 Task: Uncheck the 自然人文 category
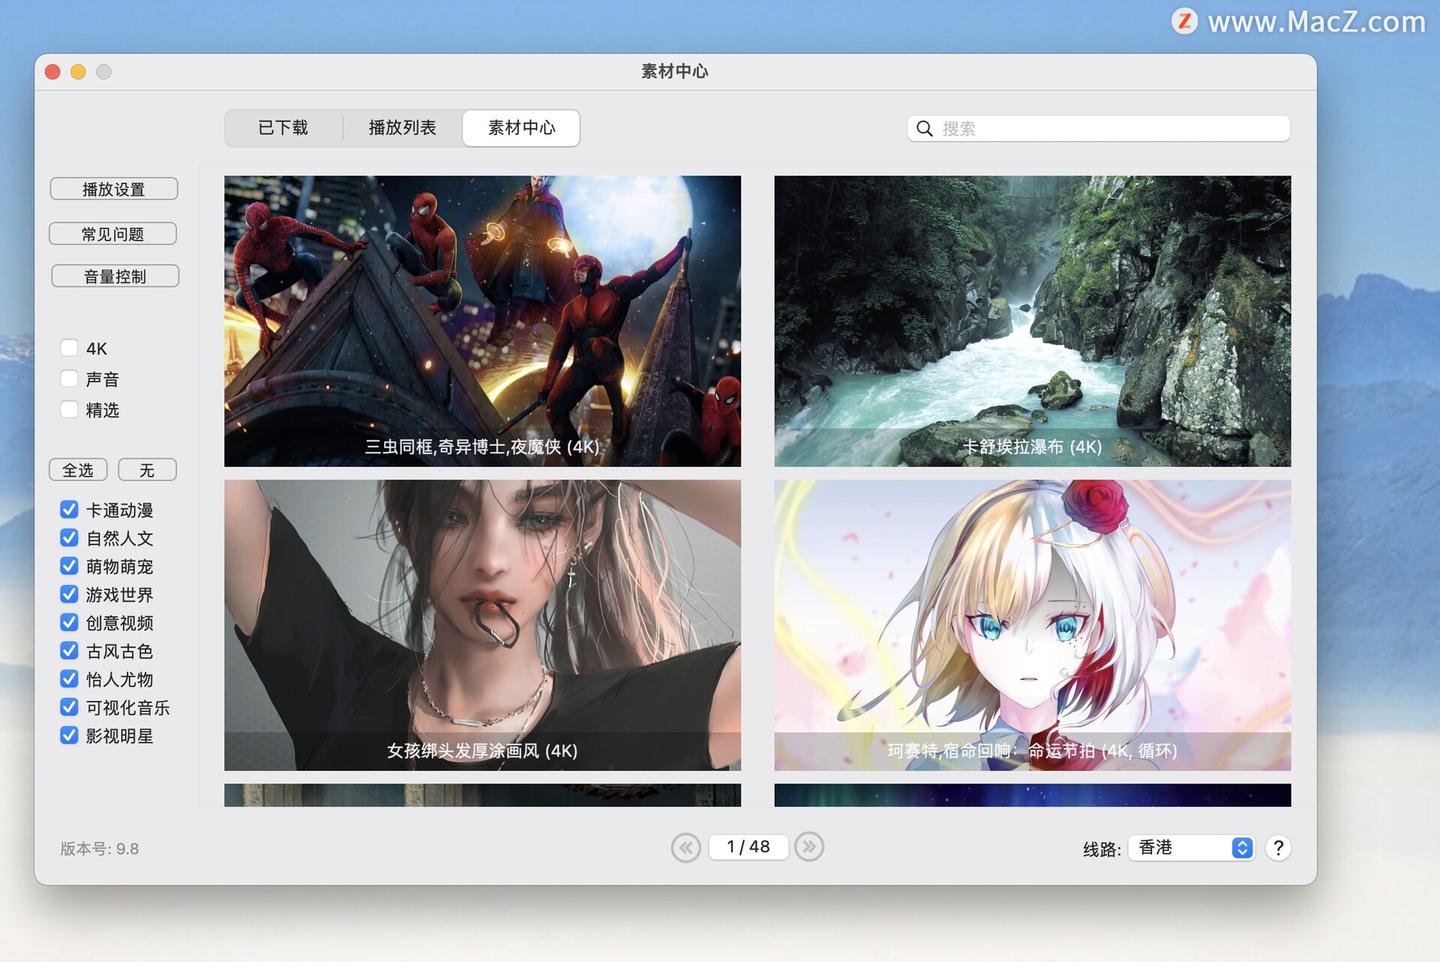(x=69, y=538)
